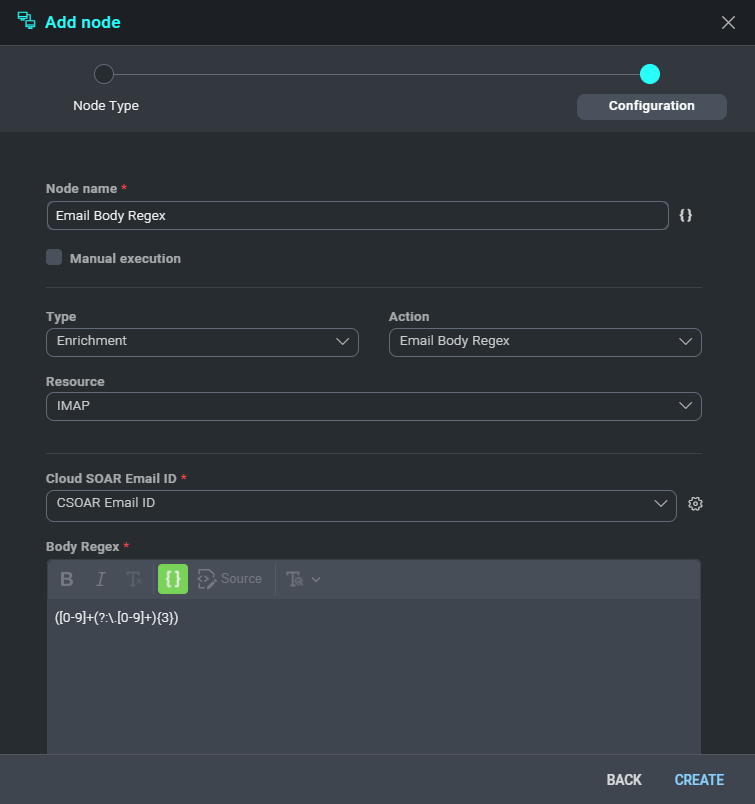Click the braces icon beside Node name
This screenshot has height=804, width=755.
(686, 215)
